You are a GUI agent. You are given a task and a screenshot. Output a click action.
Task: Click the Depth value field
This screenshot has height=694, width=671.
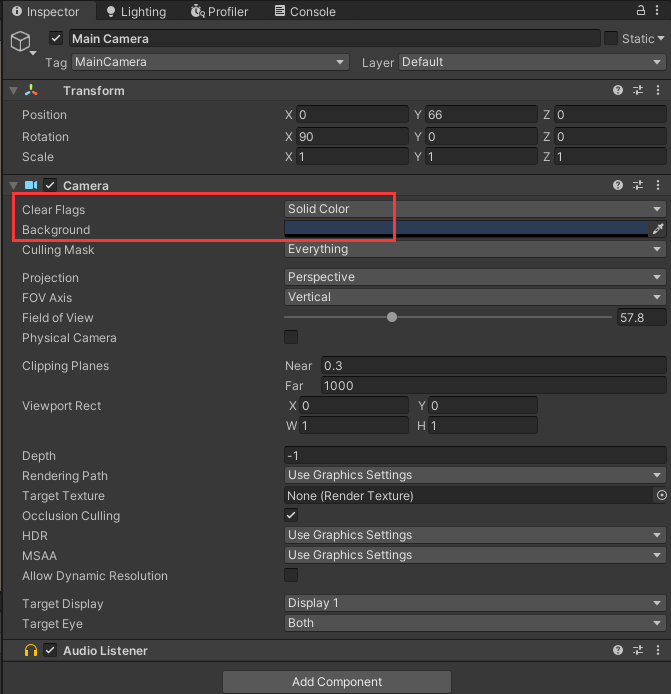(x=475, y=455)
